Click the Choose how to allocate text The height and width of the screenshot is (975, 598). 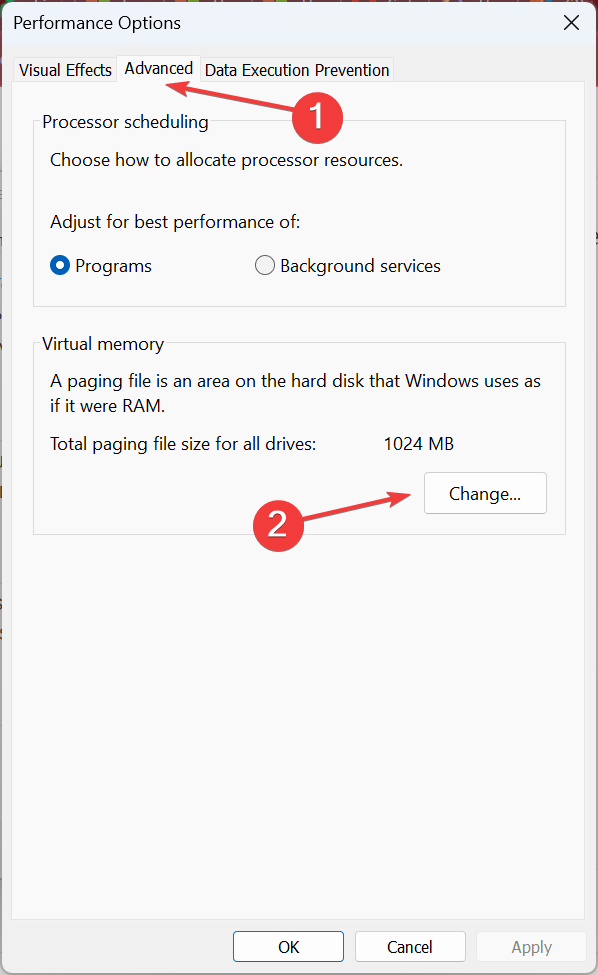(226, 160)
